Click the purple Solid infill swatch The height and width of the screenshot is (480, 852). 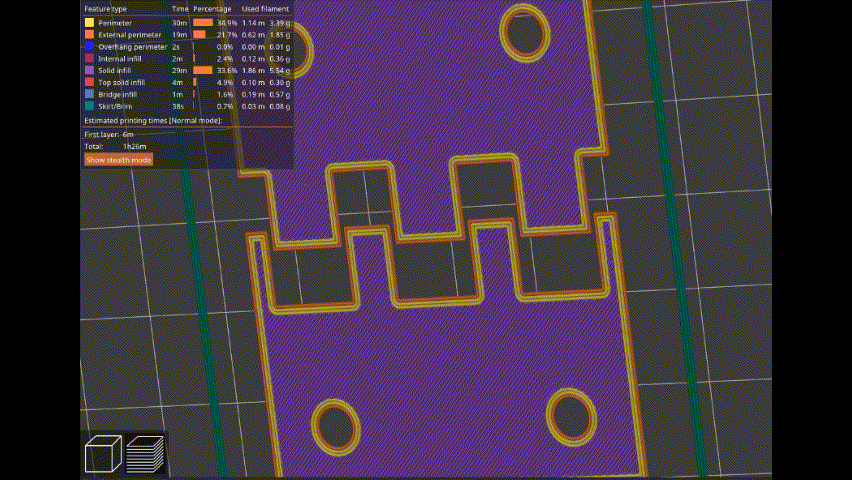(89, 70)
